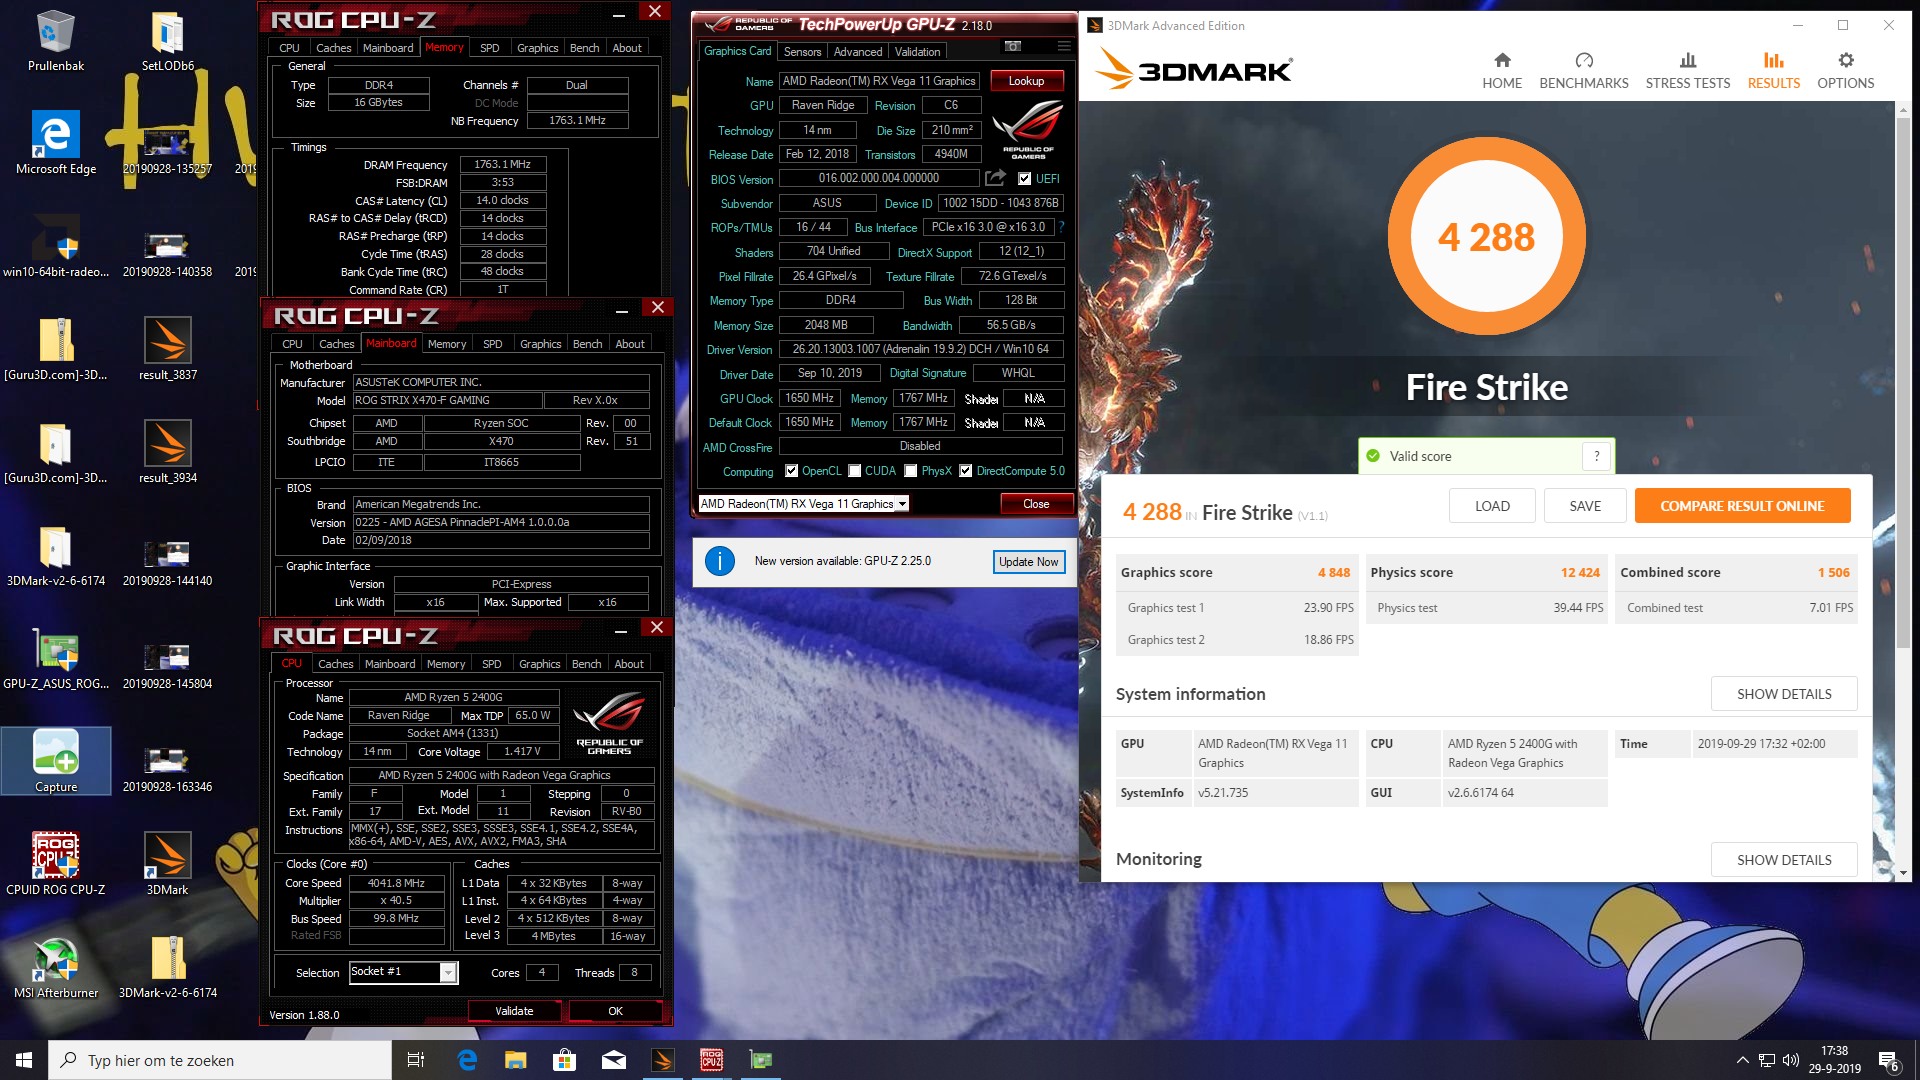
Task: Open the Capture desktop shortcut
Action: coord(56,760)
